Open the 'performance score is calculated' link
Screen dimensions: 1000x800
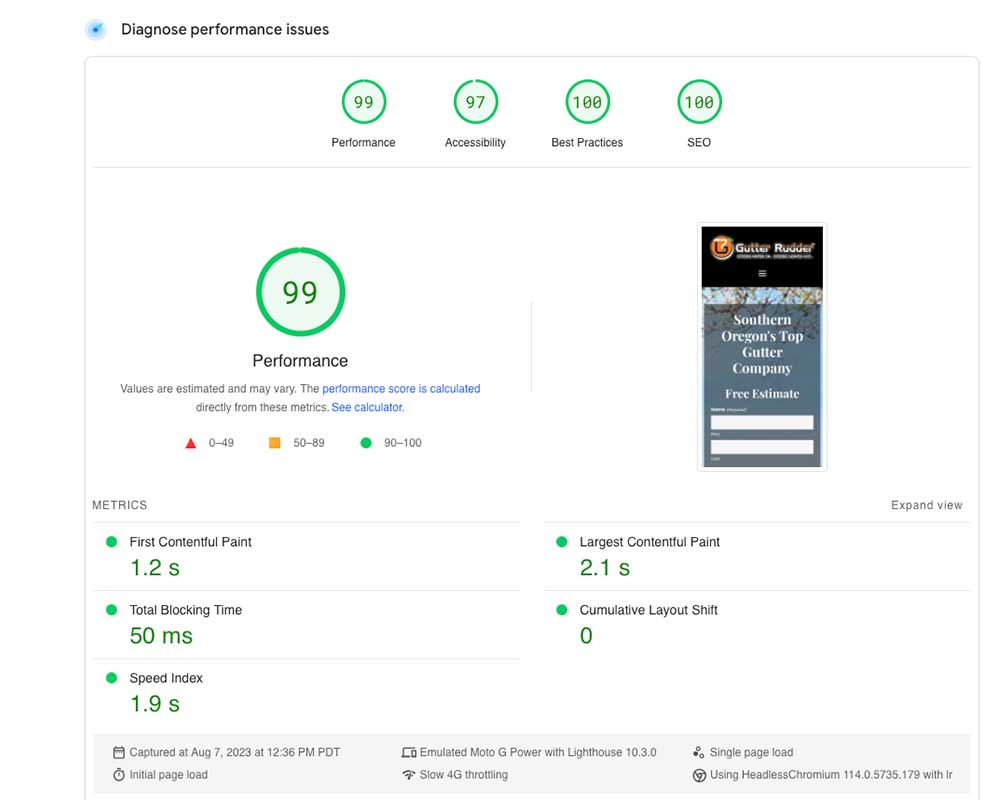click(401, 389)
